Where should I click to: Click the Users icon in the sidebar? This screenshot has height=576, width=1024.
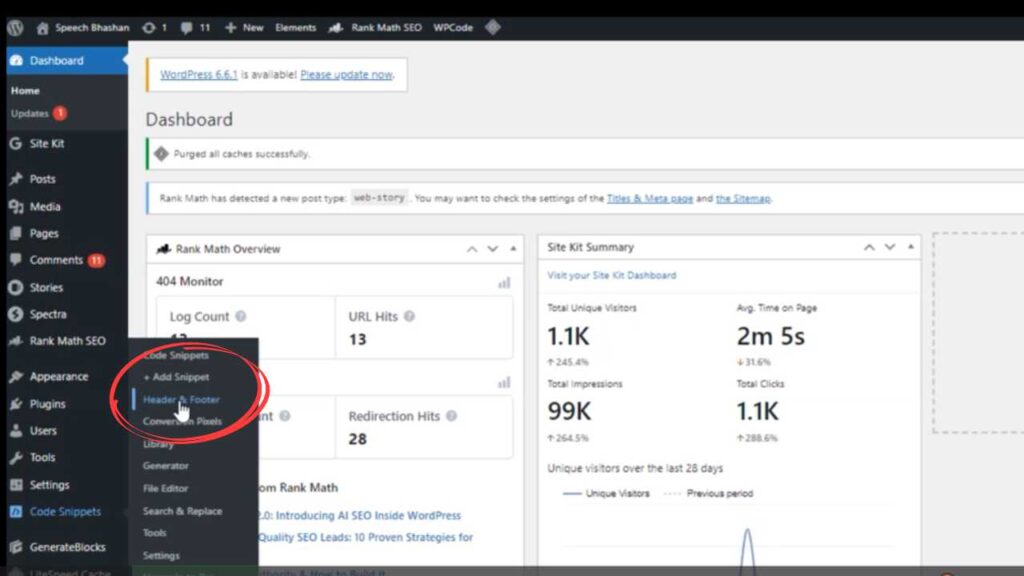pyautogui.click(x=16, y=431)
